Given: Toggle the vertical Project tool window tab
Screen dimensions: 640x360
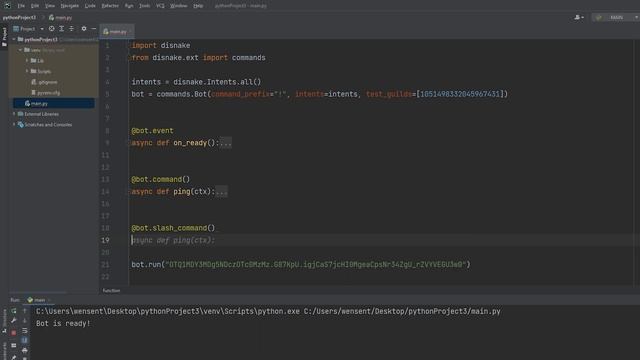Looking at the screenshot, I should tap(4, 37).
